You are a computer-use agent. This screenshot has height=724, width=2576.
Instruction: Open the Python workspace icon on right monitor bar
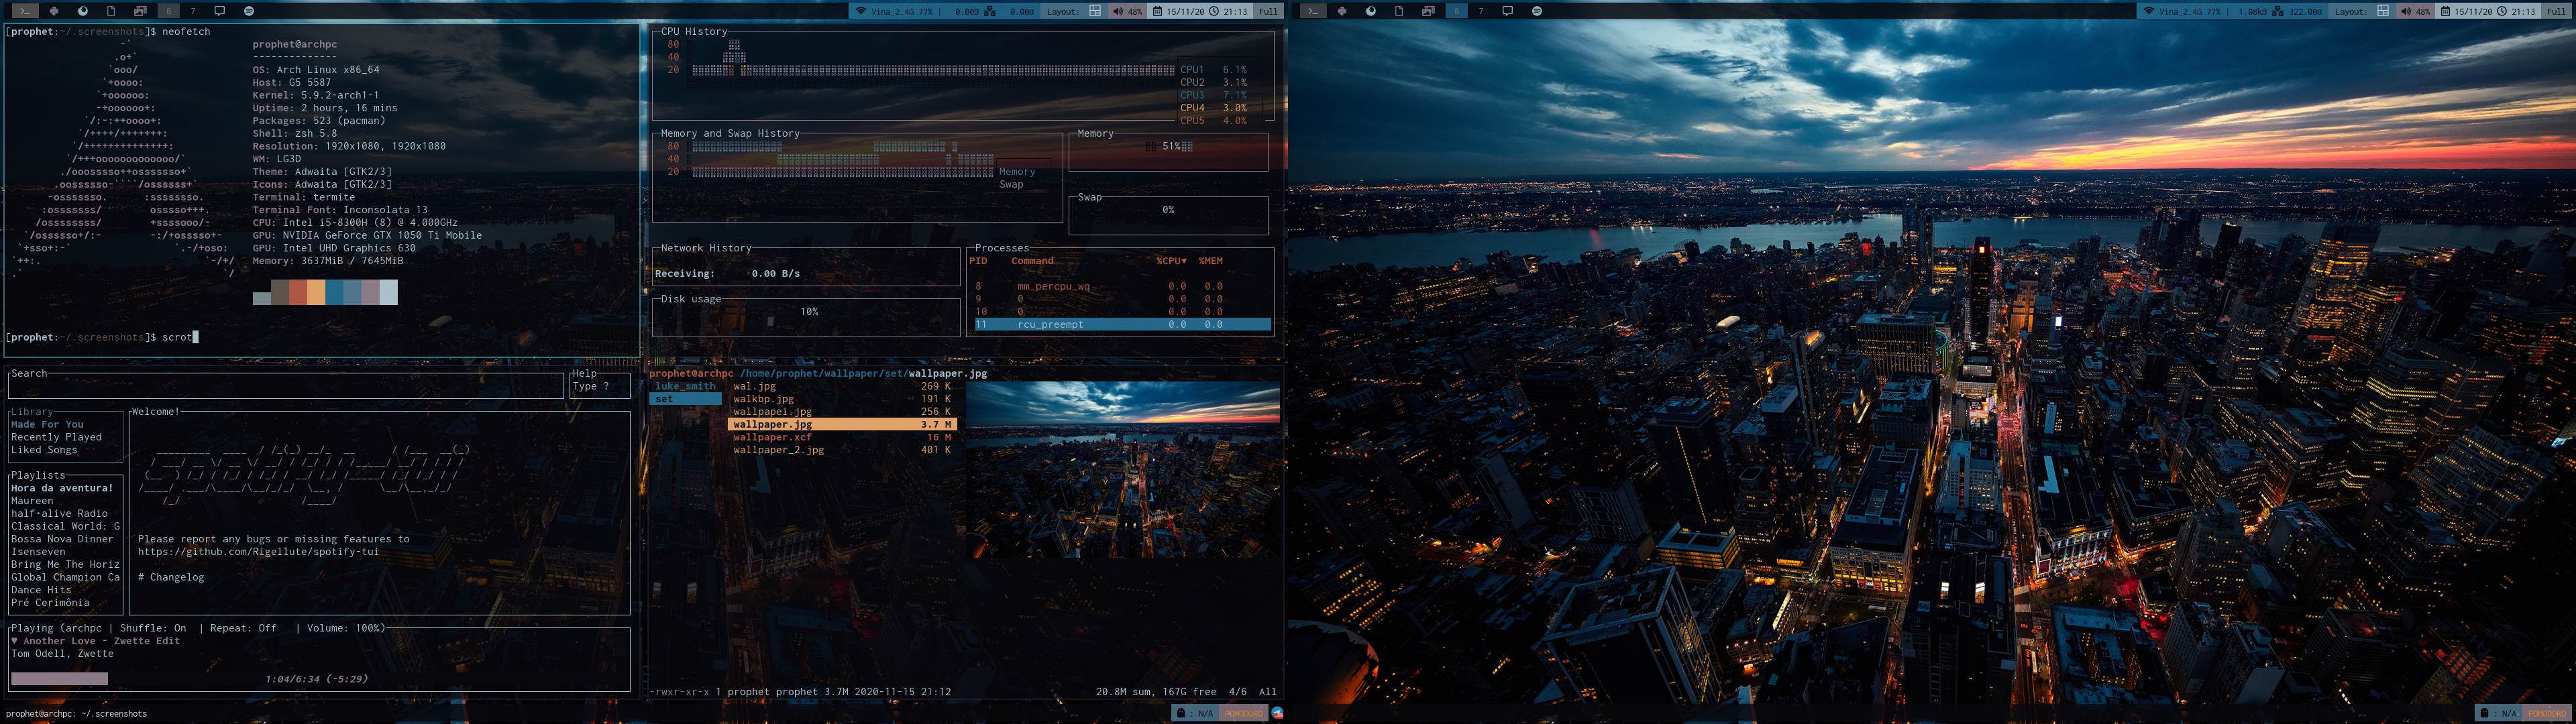tap(1342, 11)
